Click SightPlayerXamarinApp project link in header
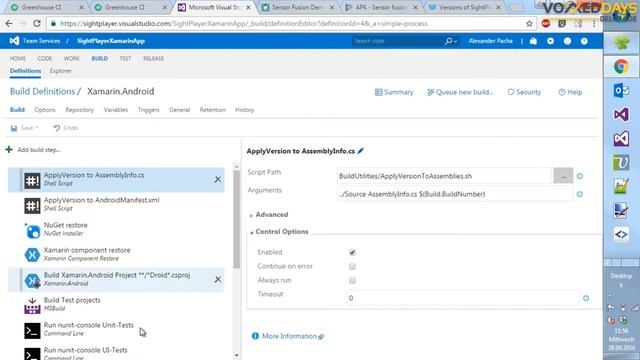 [x=111, y=41]
